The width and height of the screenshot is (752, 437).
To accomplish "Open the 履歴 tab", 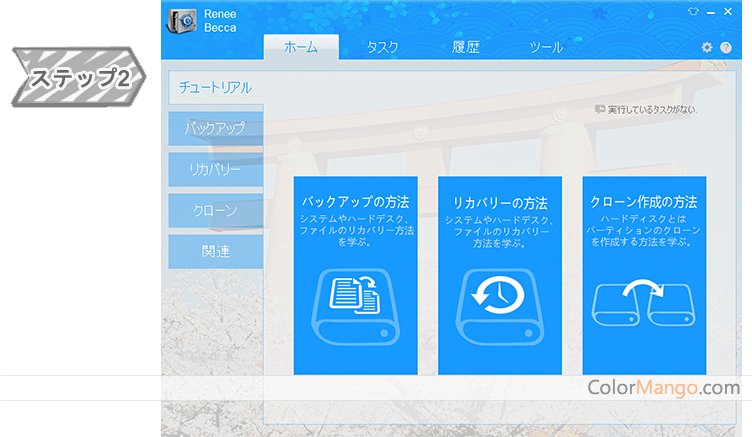I will click(466, 47).
